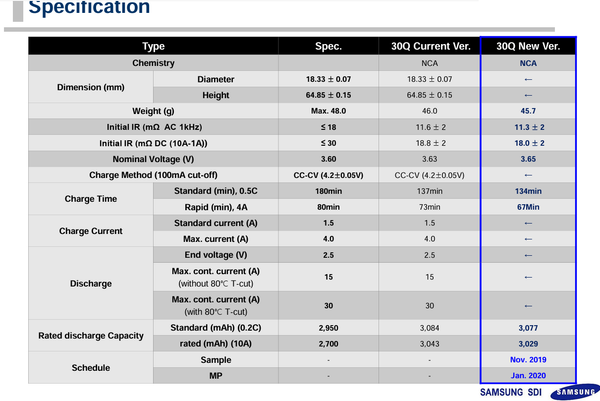Select "(with 80℃ T-cut)" current label
600x401 pixels.
coord(216,312)
